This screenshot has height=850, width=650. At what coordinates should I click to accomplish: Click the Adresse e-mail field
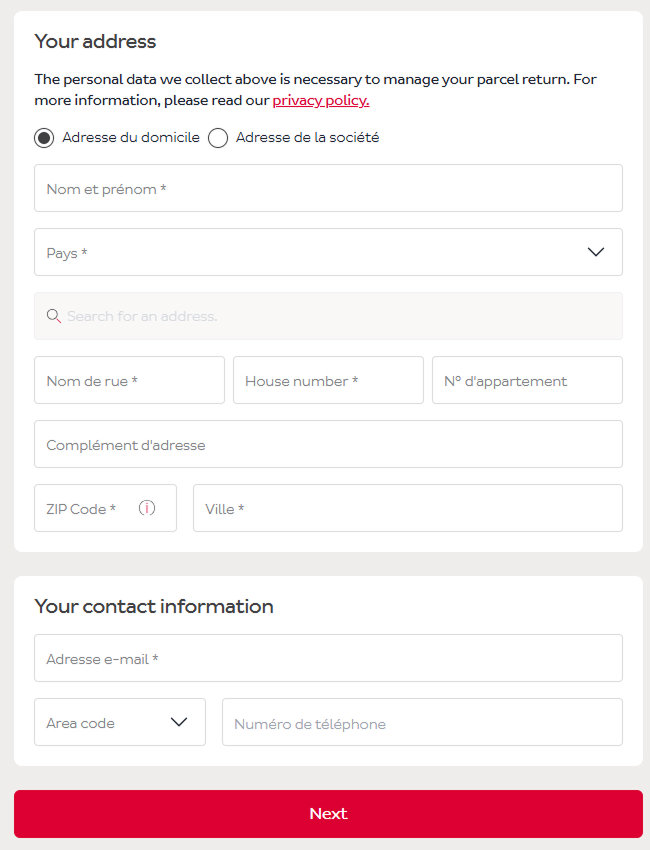tap(328, 658)
